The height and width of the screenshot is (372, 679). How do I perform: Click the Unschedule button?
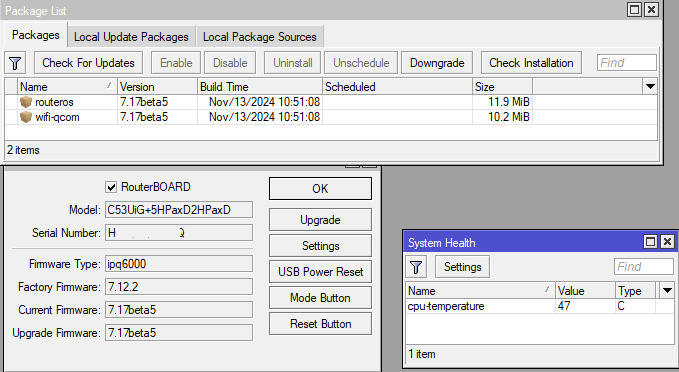pyautogui.click(x=361, y=63)
